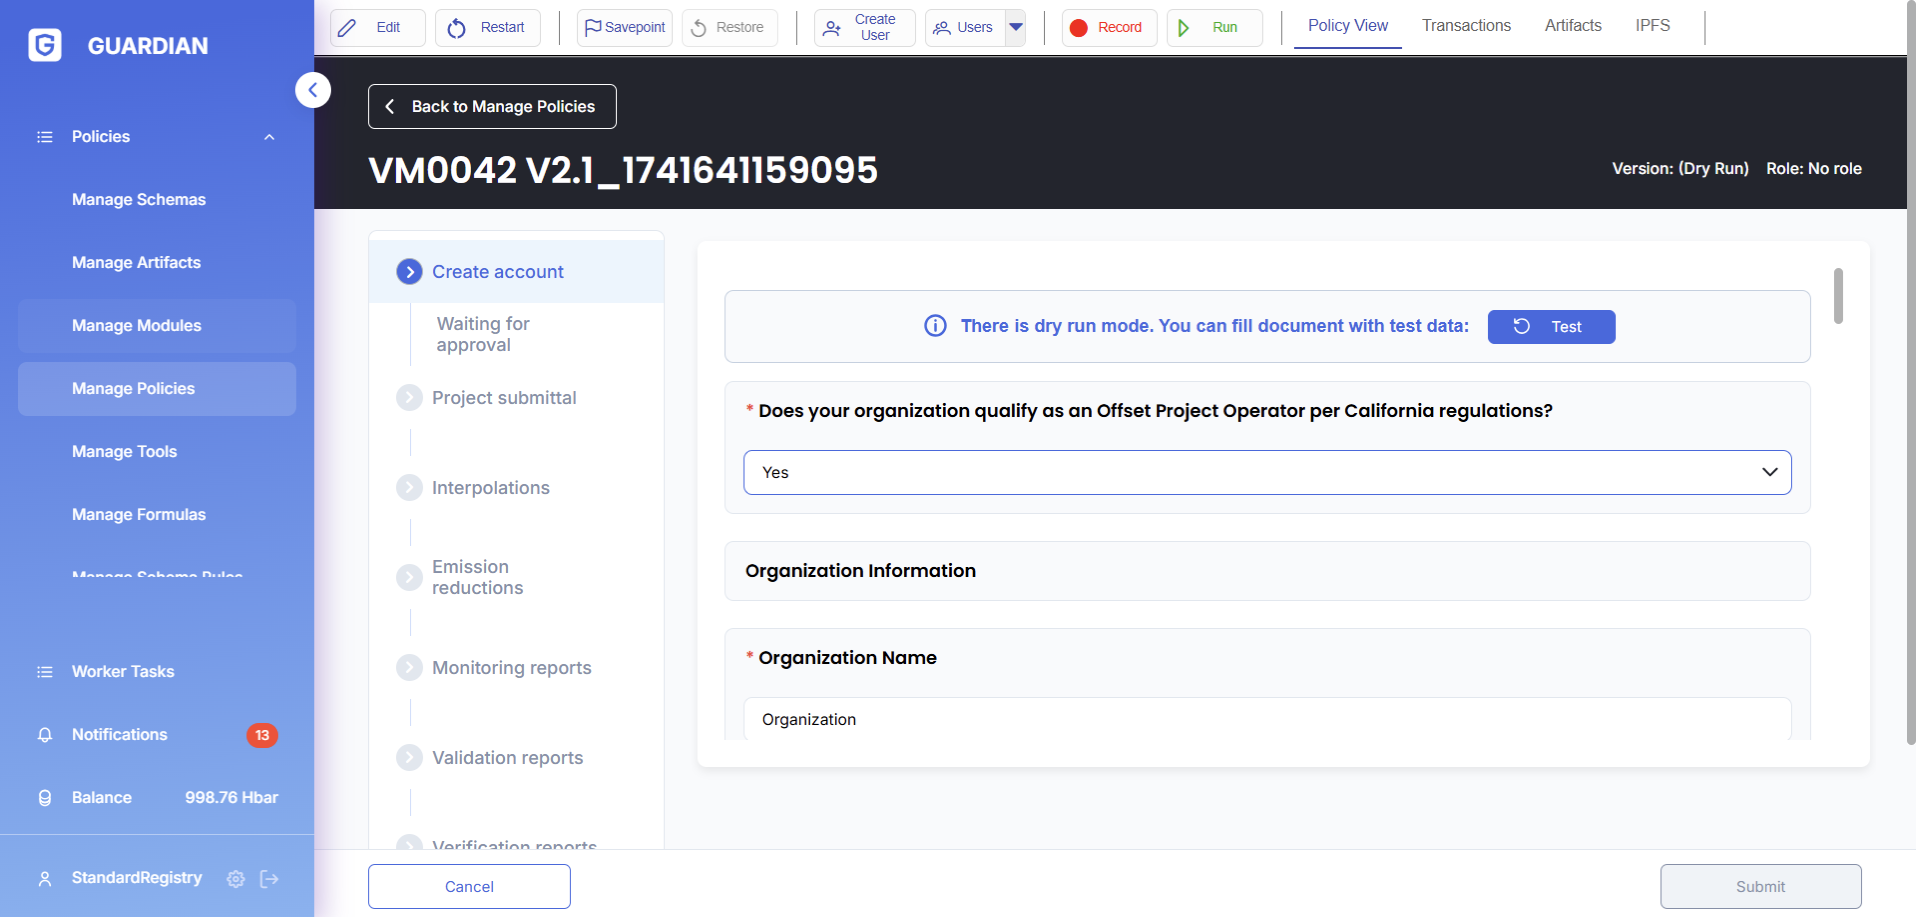Click the Edit pencil toolbar button
1916x917 pixels.
(377, 28)
